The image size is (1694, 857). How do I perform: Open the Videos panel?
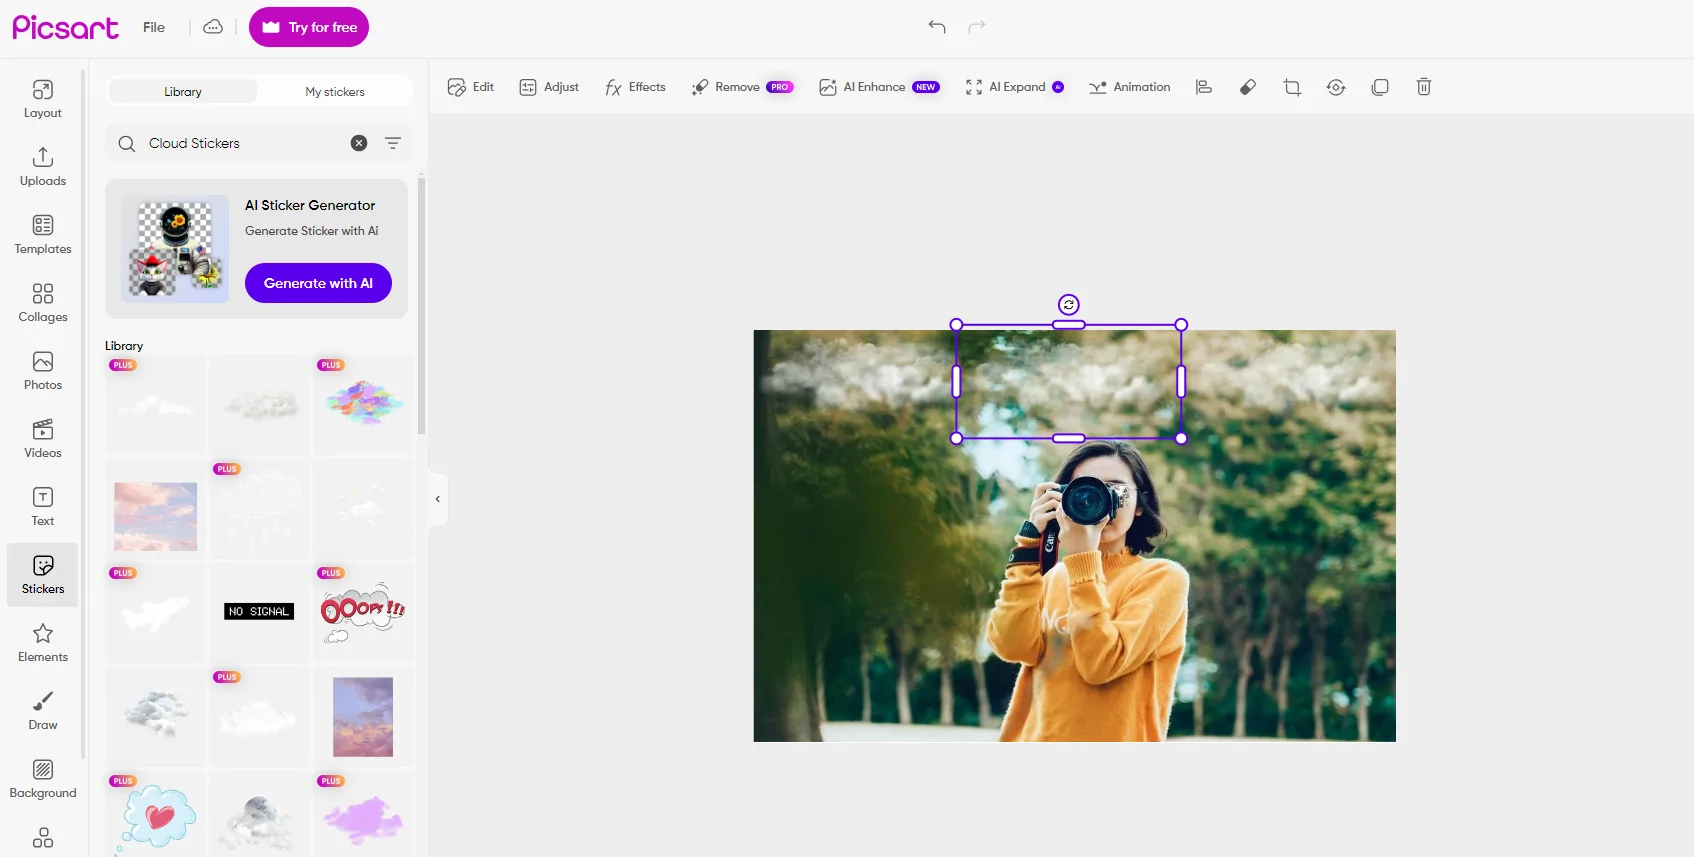coord(43,439)
